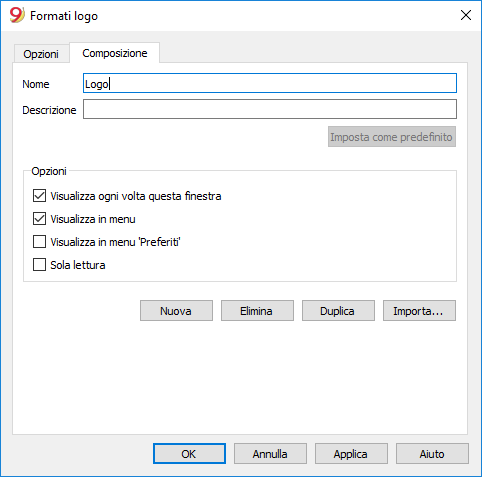Duplicate composition using Duplica button
Screen dimensions: 482x478
click(338, 311)
